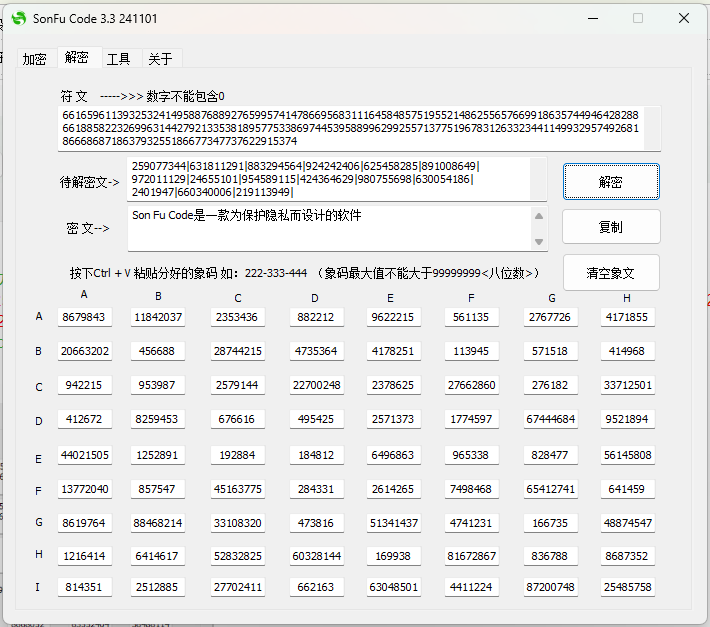Maximize the SonFu Code window
The image size is (710, 627).
pyautogui.click(x=638, y=18)
